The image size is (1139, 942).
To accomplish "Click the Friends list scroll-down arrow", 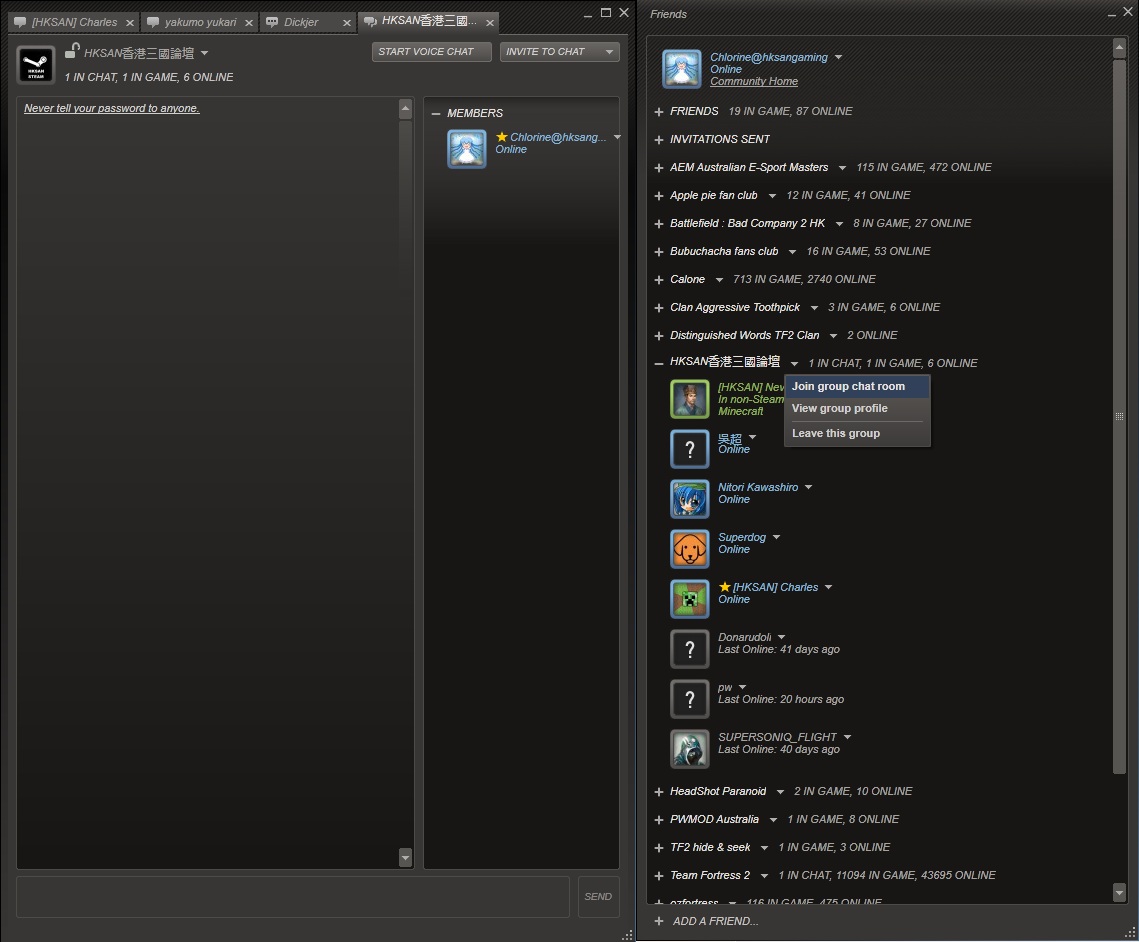I will (1119, 892).
